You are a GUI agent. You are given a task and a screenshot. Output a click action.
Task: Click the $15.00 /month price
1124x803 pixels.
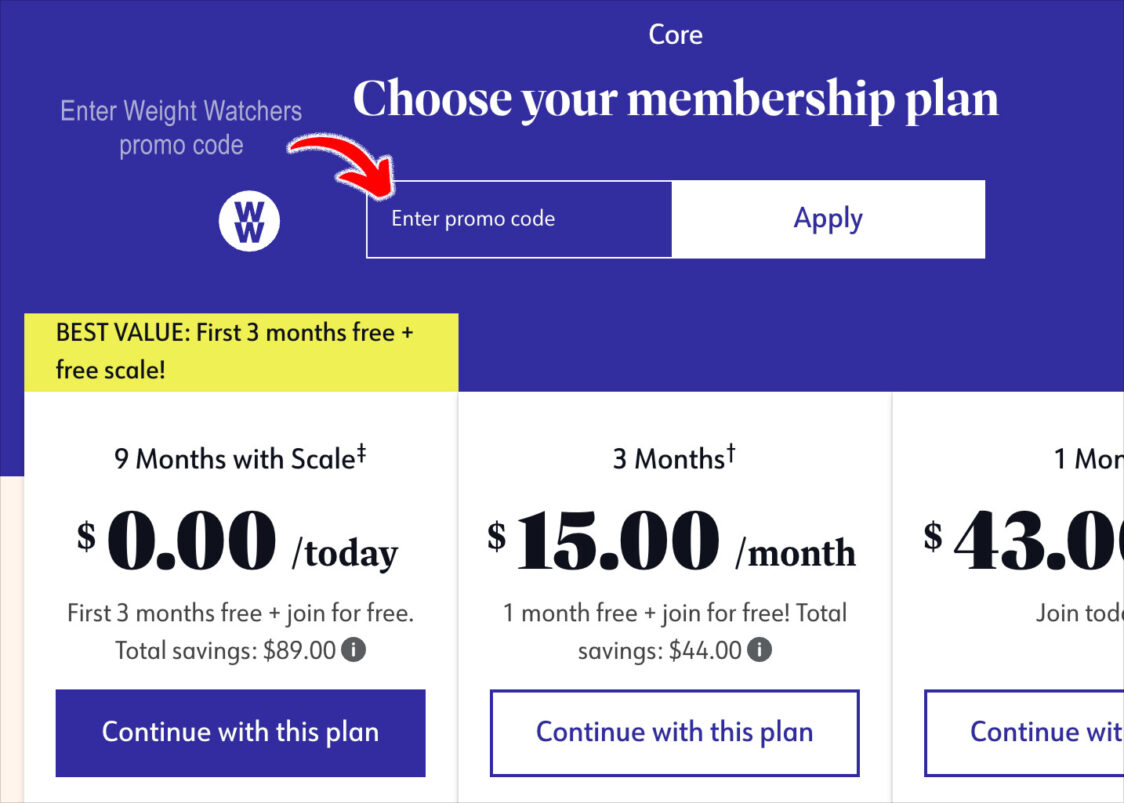[672, 542]
